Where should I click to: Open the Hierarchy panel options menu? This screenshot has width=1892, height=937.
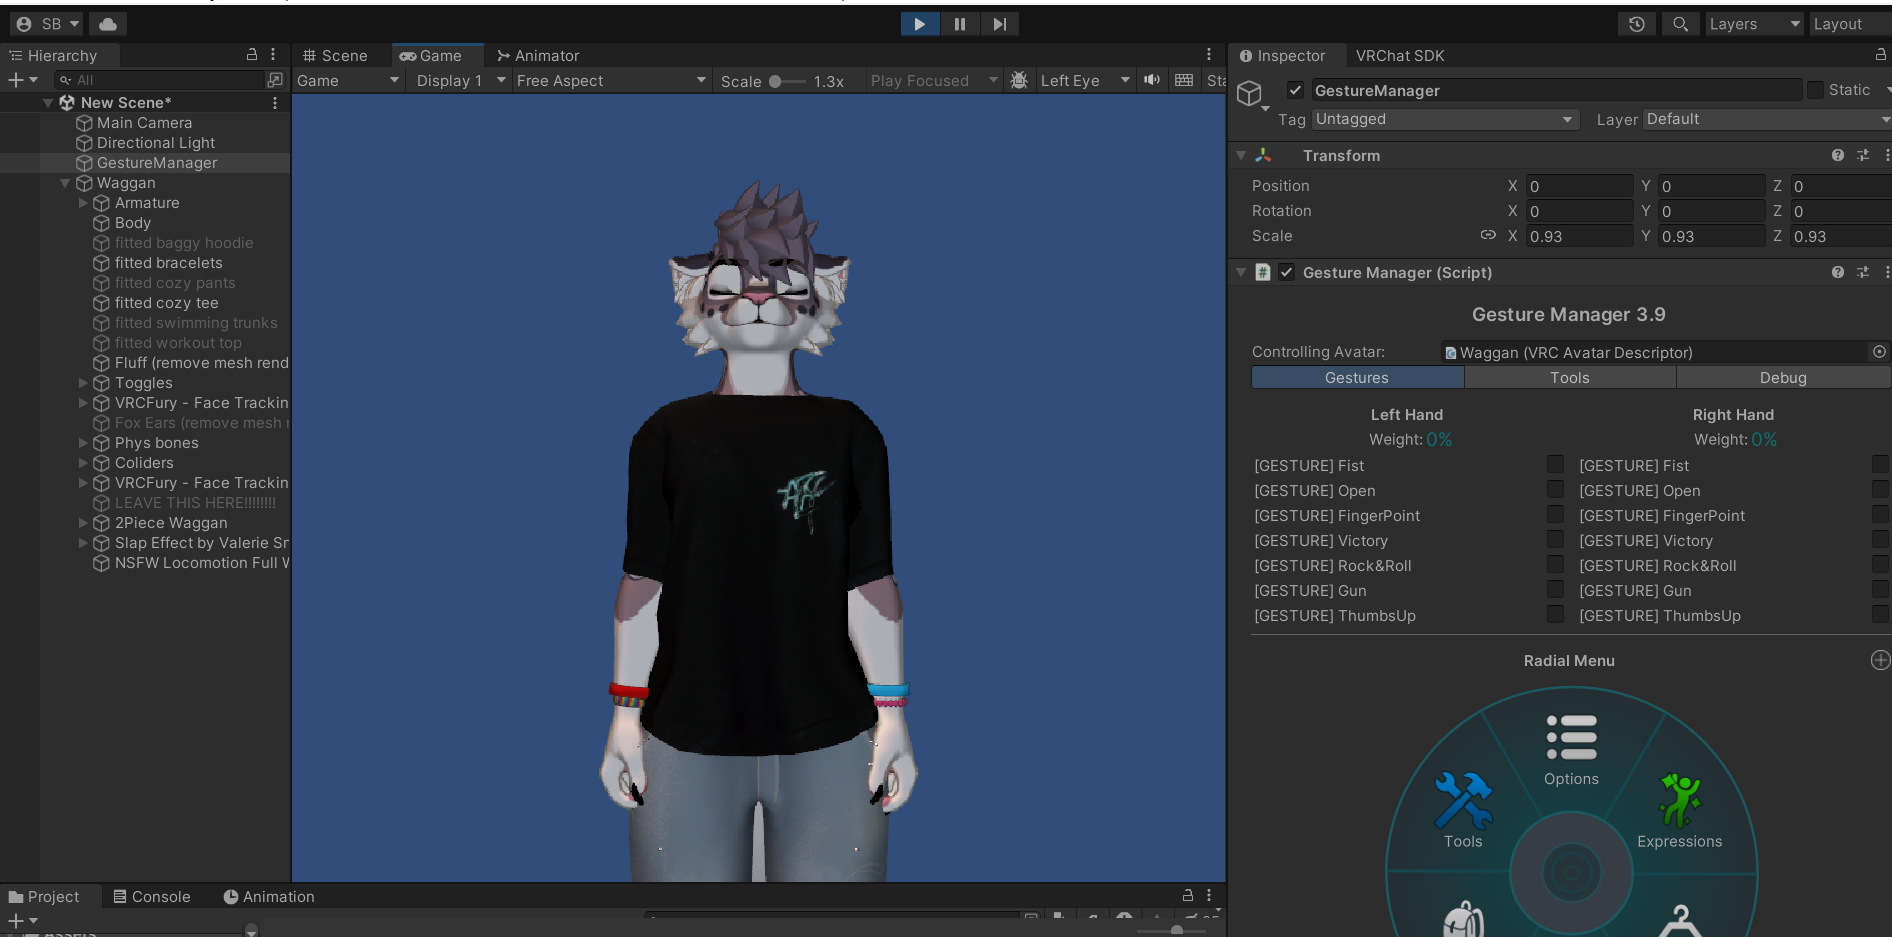[273, 55]
